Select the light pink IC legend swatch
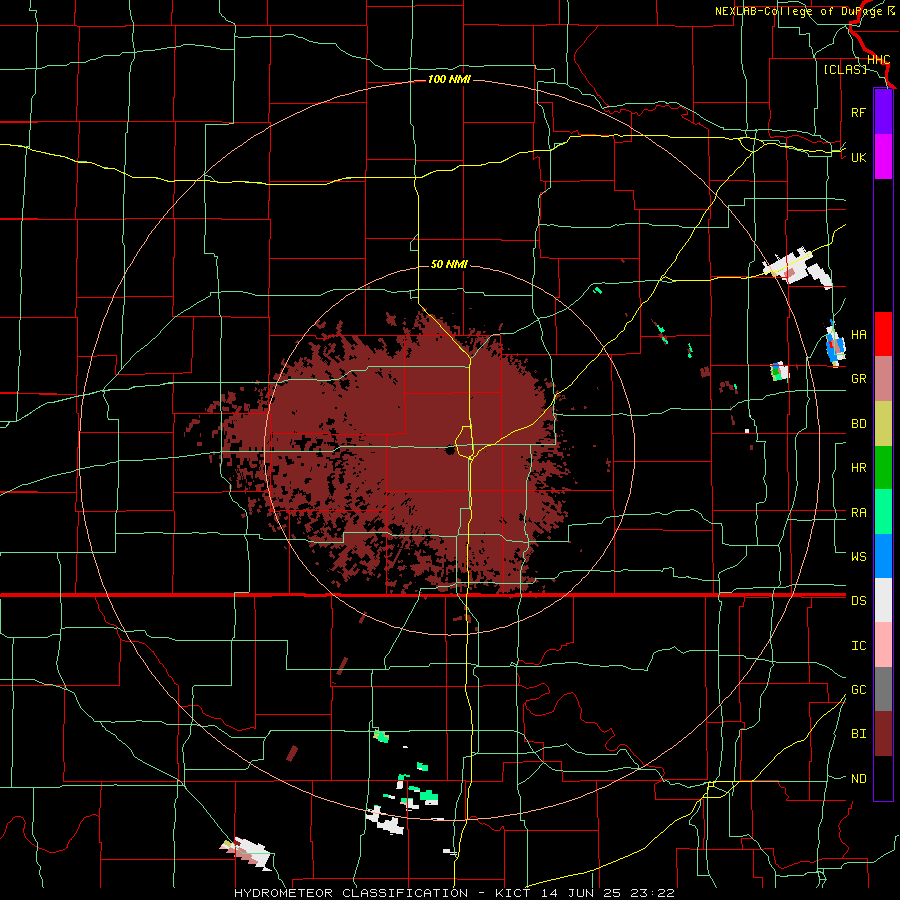 pos(883,645)
